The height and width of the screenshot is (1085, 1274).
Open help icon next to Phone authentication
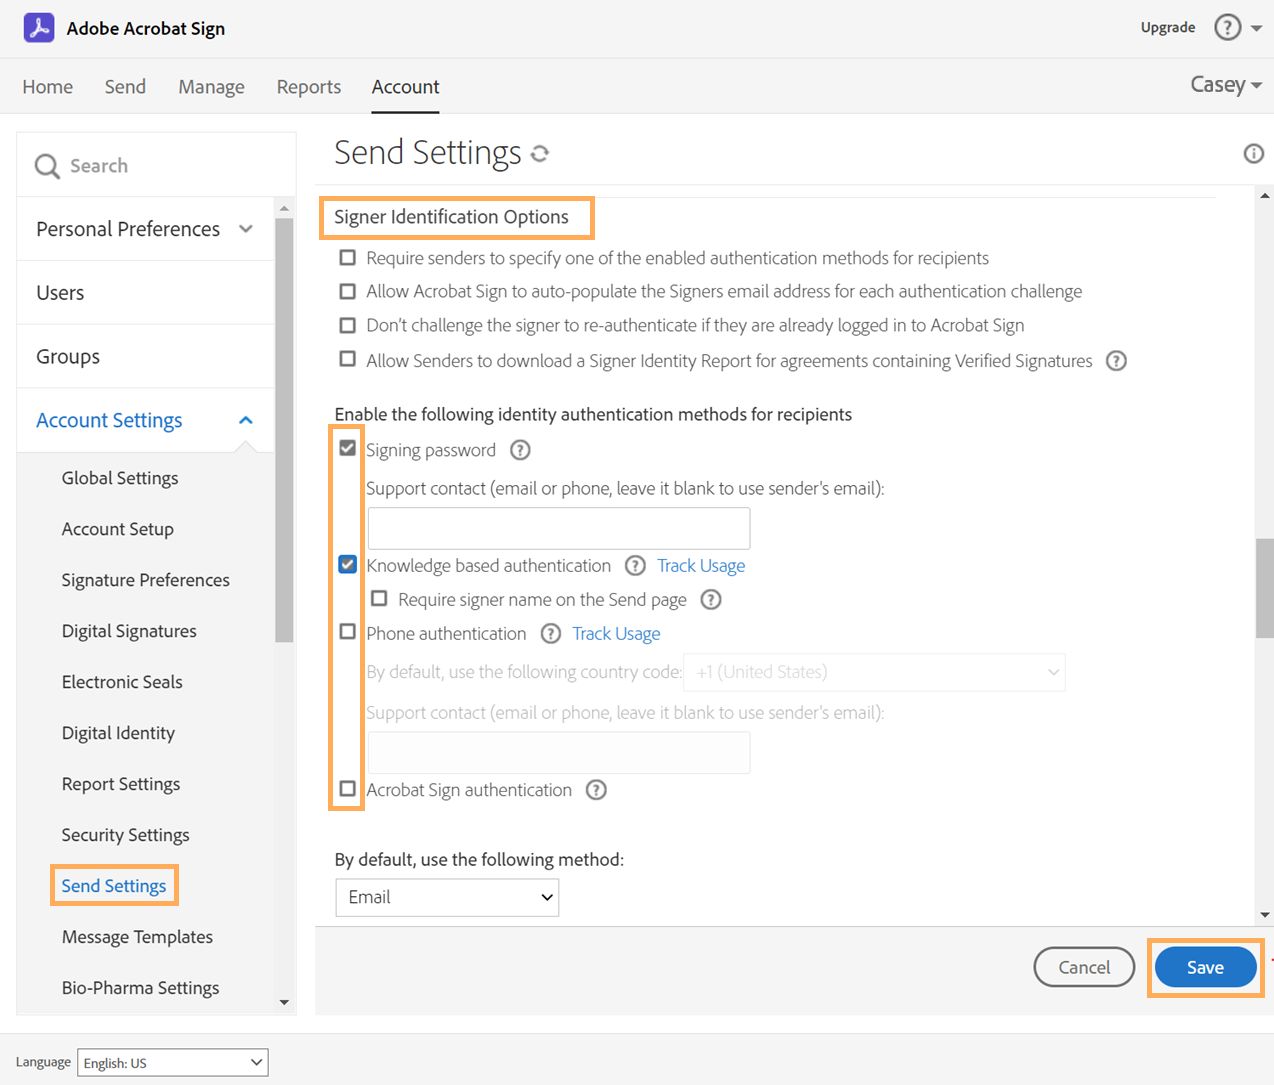click(550, 634)
